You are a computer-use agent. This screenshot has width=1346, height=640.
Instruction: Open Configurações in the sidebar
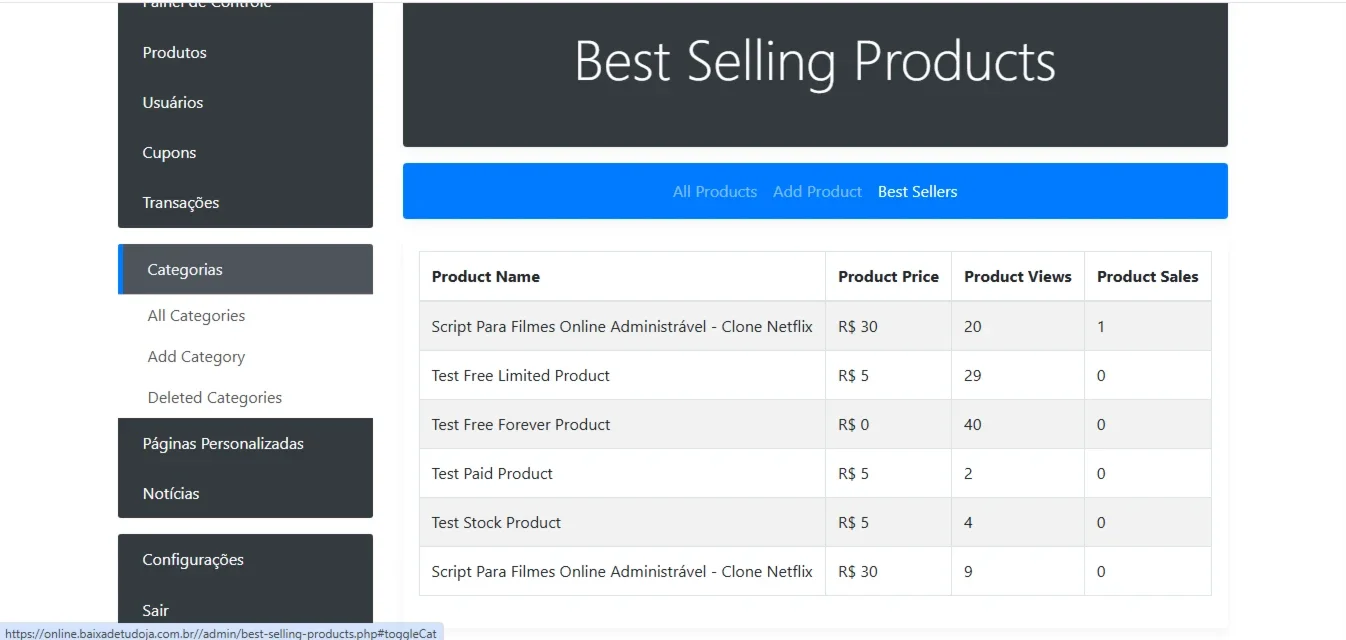(245, 560)
